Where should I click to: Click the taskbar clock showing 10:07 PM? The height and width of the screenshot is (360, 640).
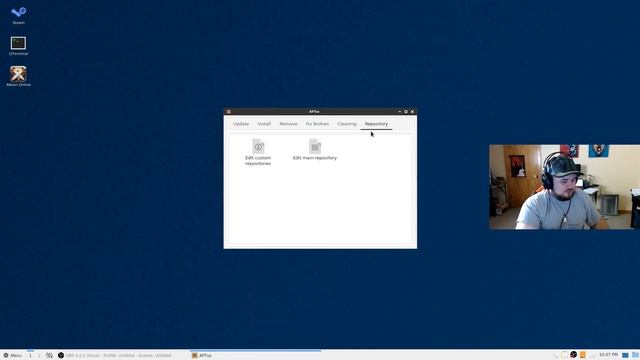pos(608,355)
